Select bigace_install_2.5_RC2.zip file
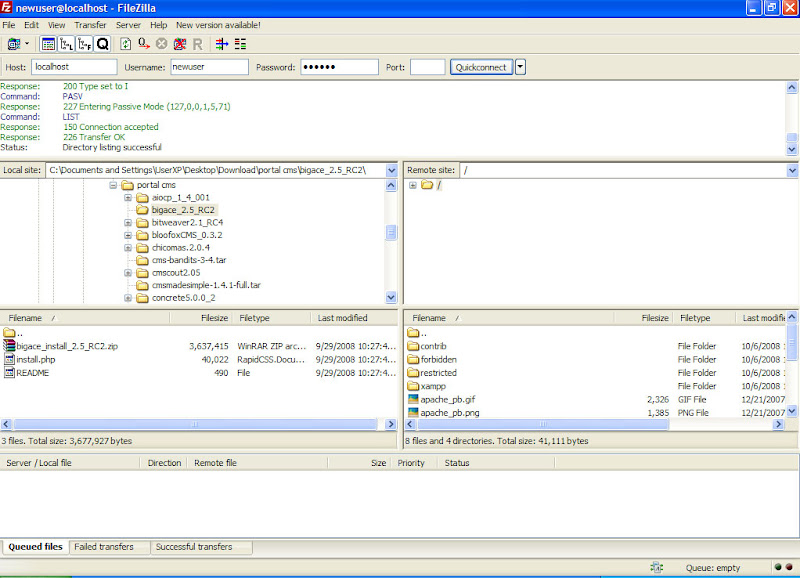The width and height of the screenshot is (800, 578). click(67, 346)
